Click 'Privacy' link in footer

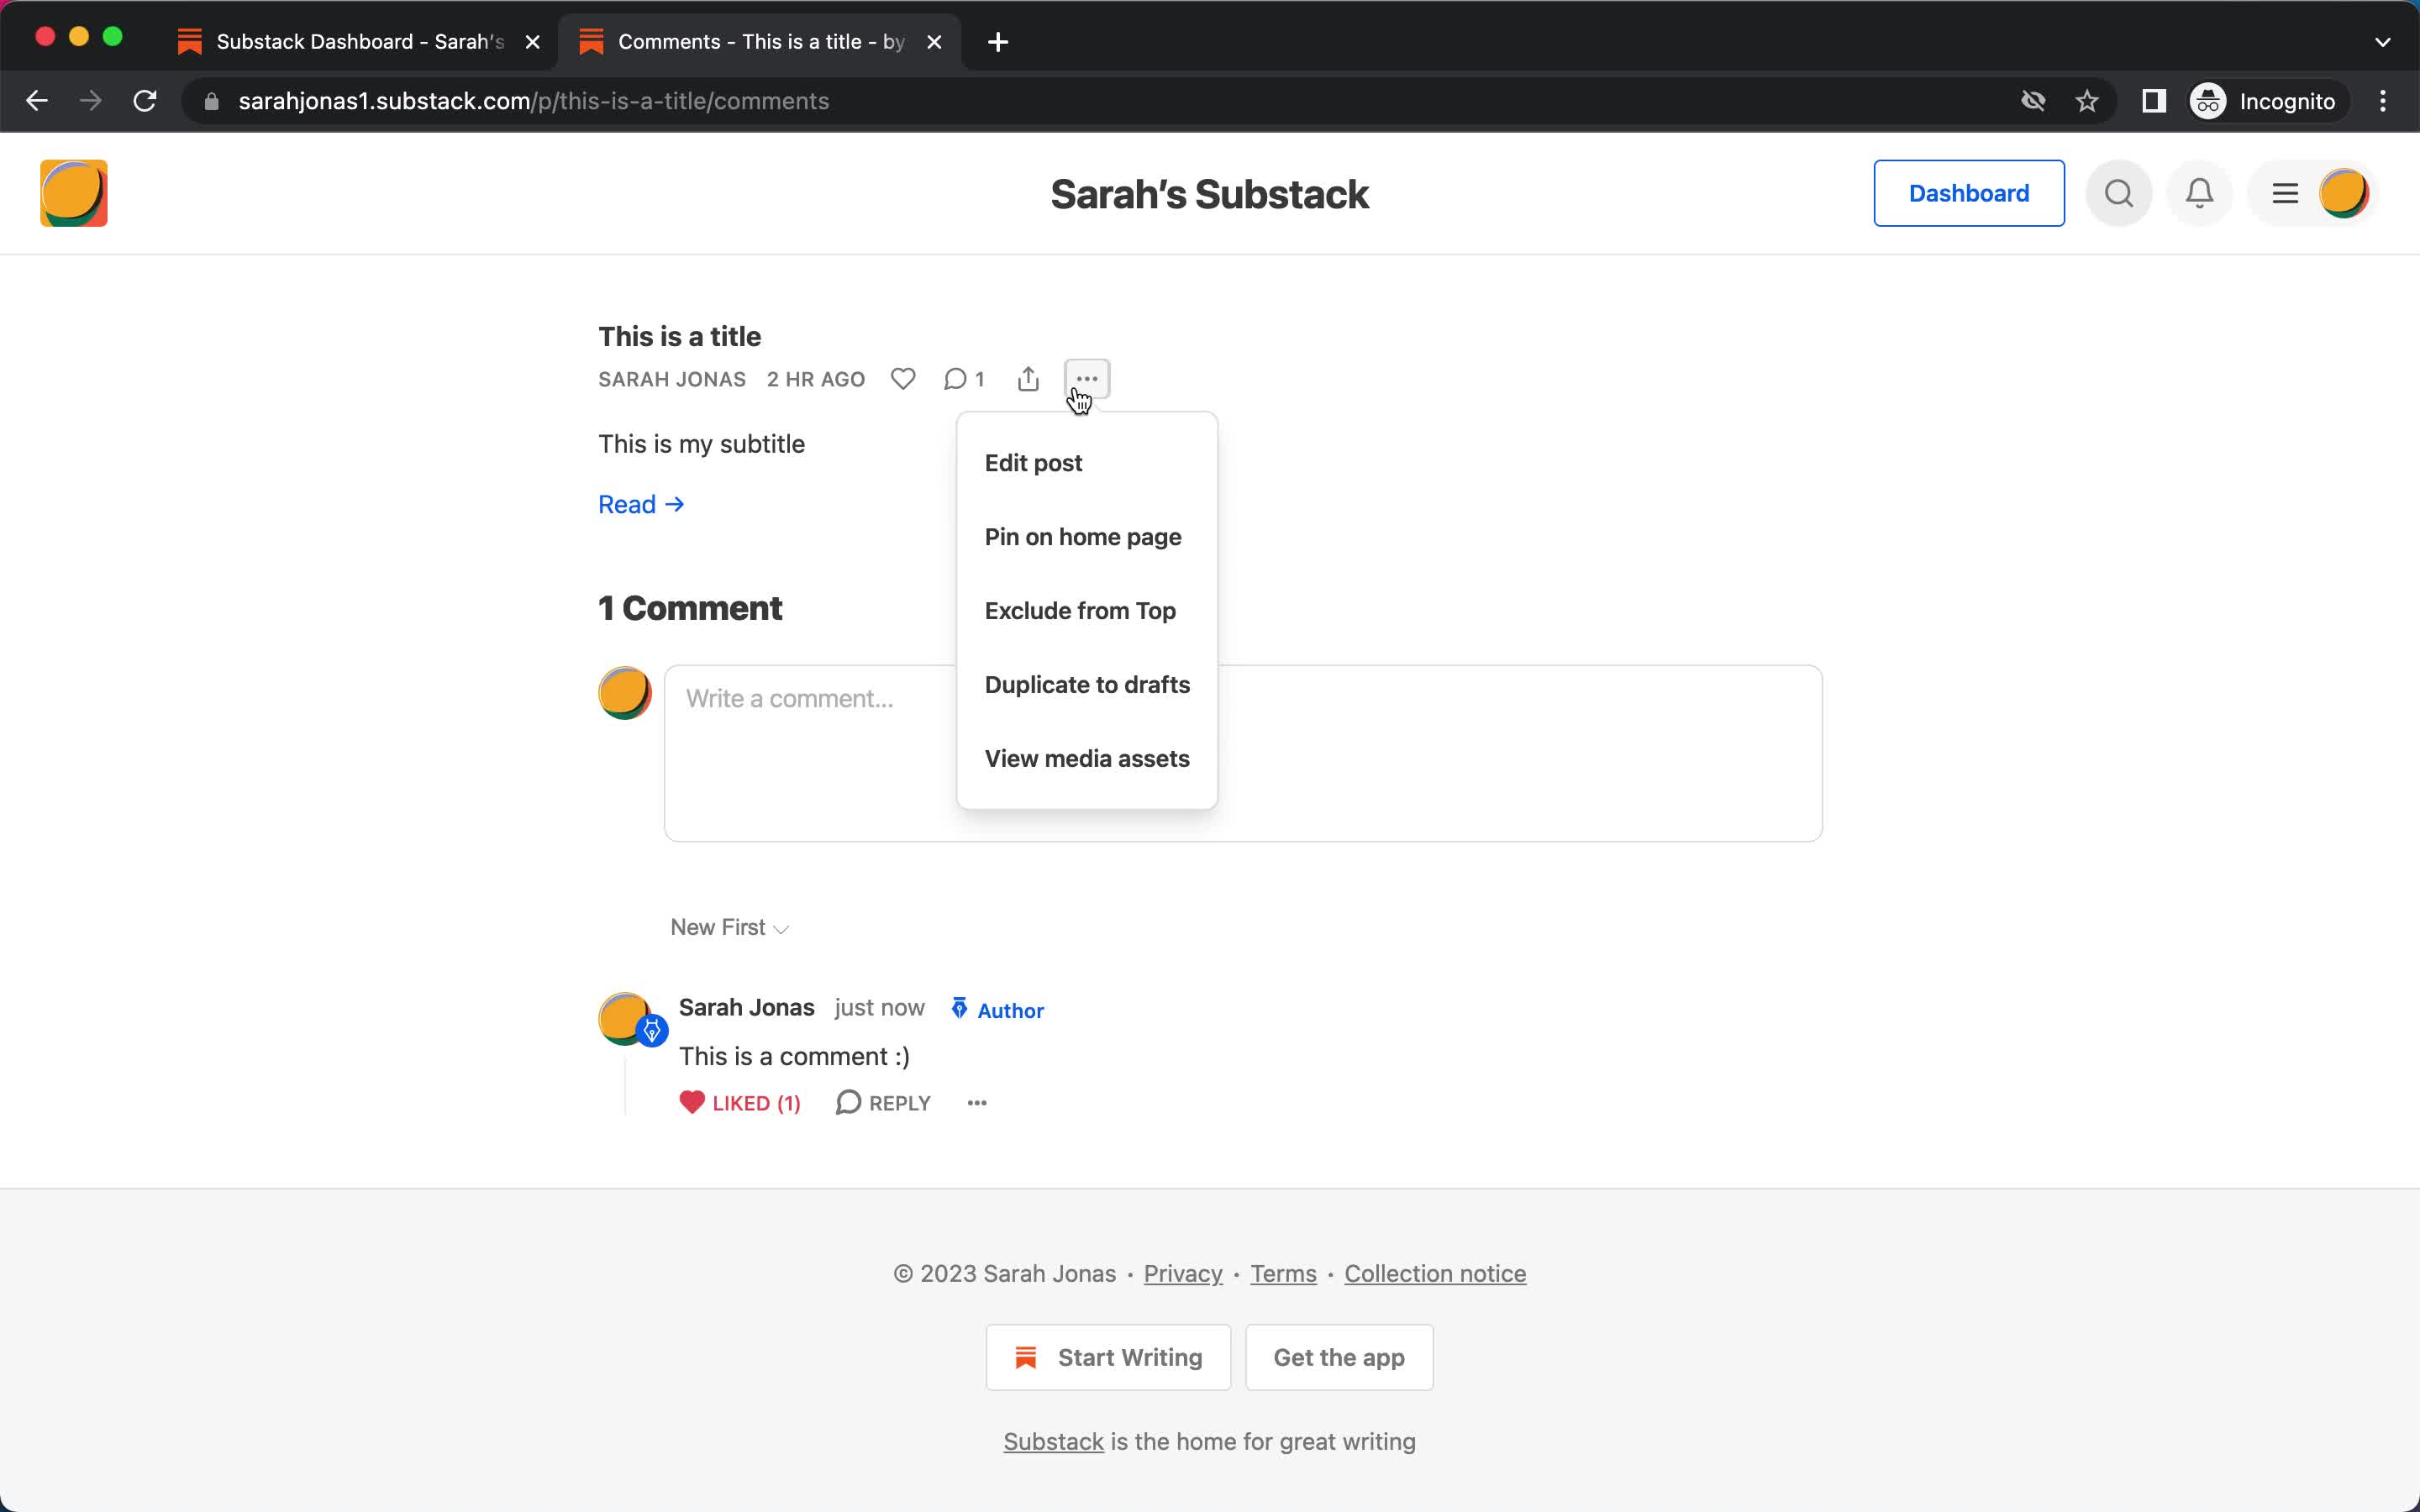1183,1272
